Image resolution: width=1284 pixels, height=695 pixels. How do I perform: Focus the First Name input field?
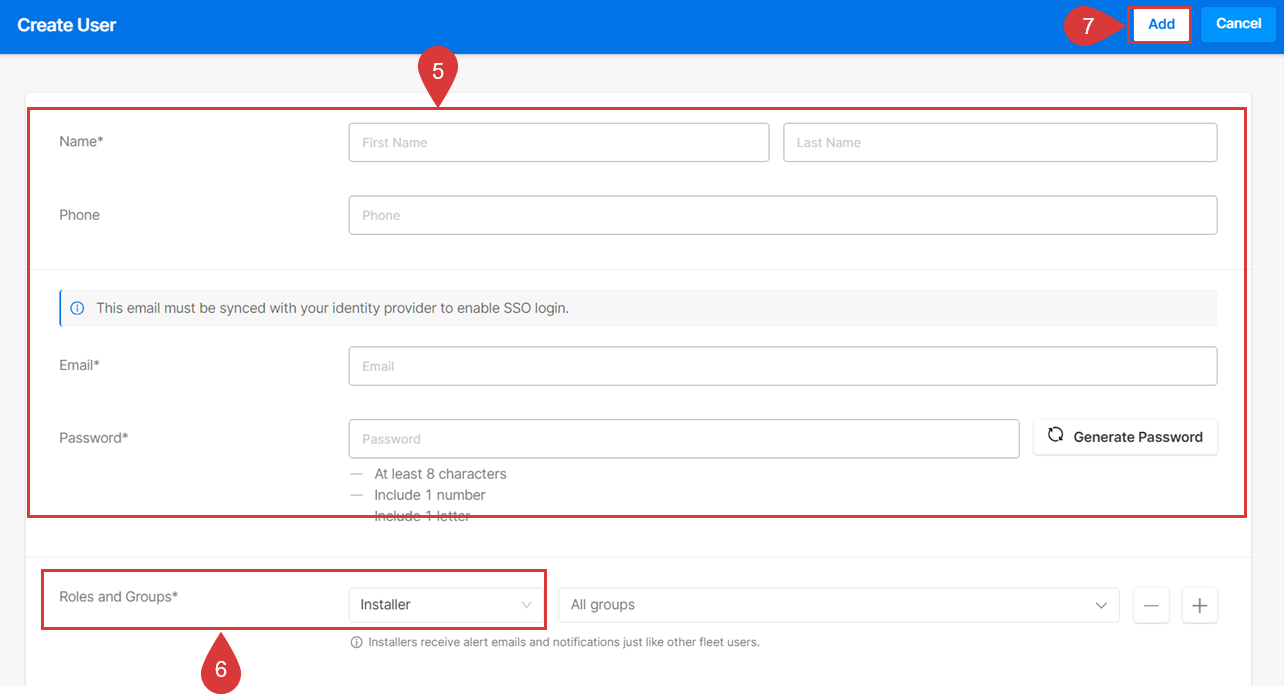[x=558, y=143]
